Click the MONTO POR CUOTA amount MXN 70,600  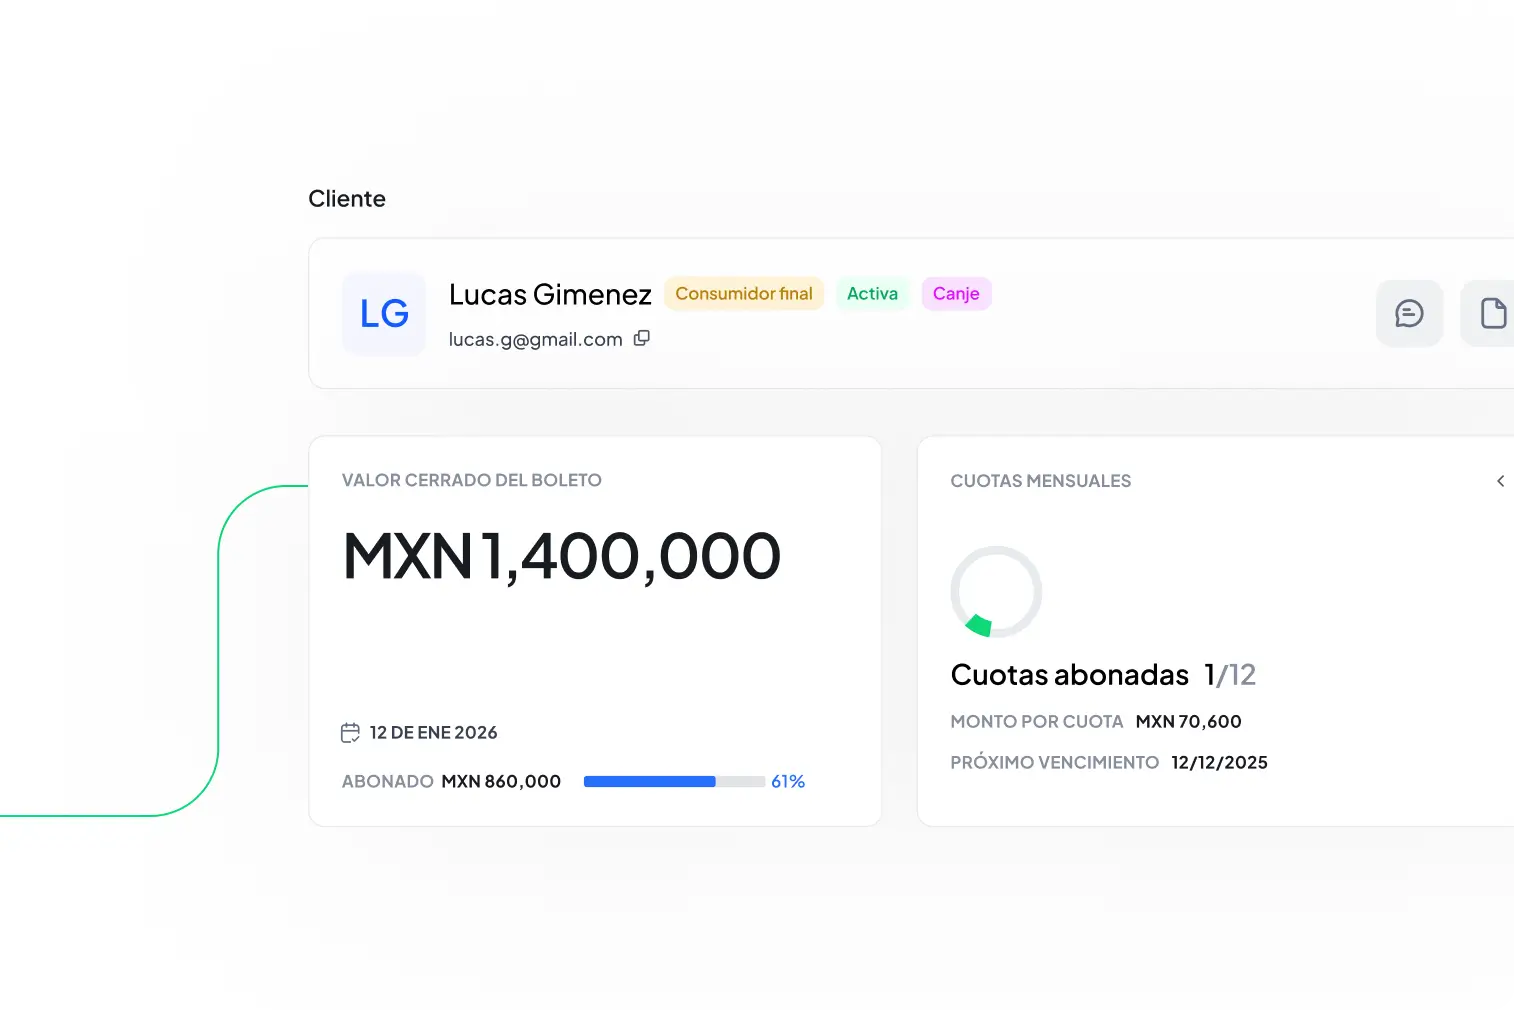(1189, 721)
